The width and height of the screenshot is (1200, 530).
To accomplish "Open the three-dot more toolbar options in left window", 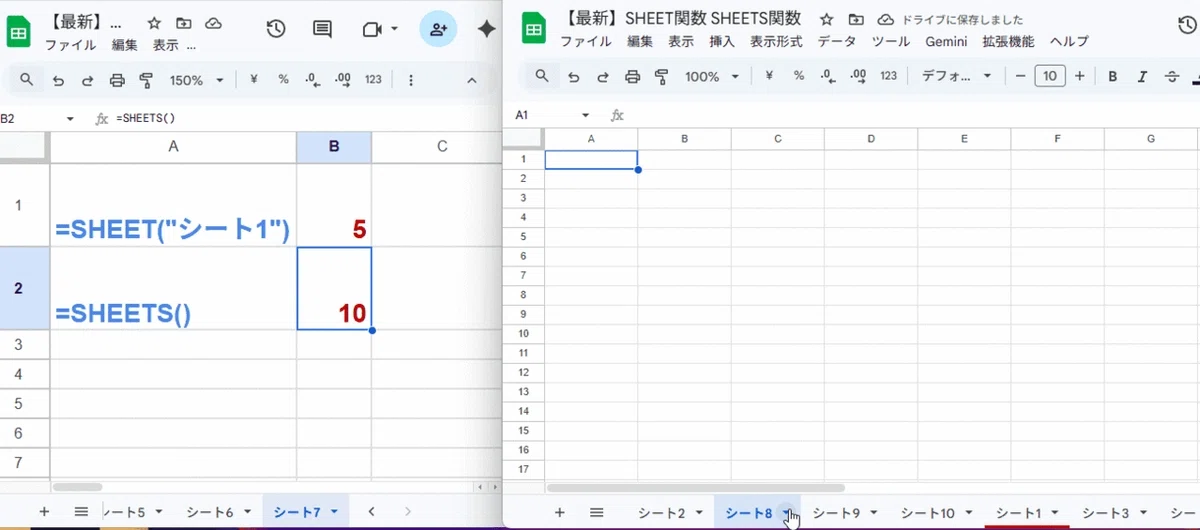I will point(411,80).
